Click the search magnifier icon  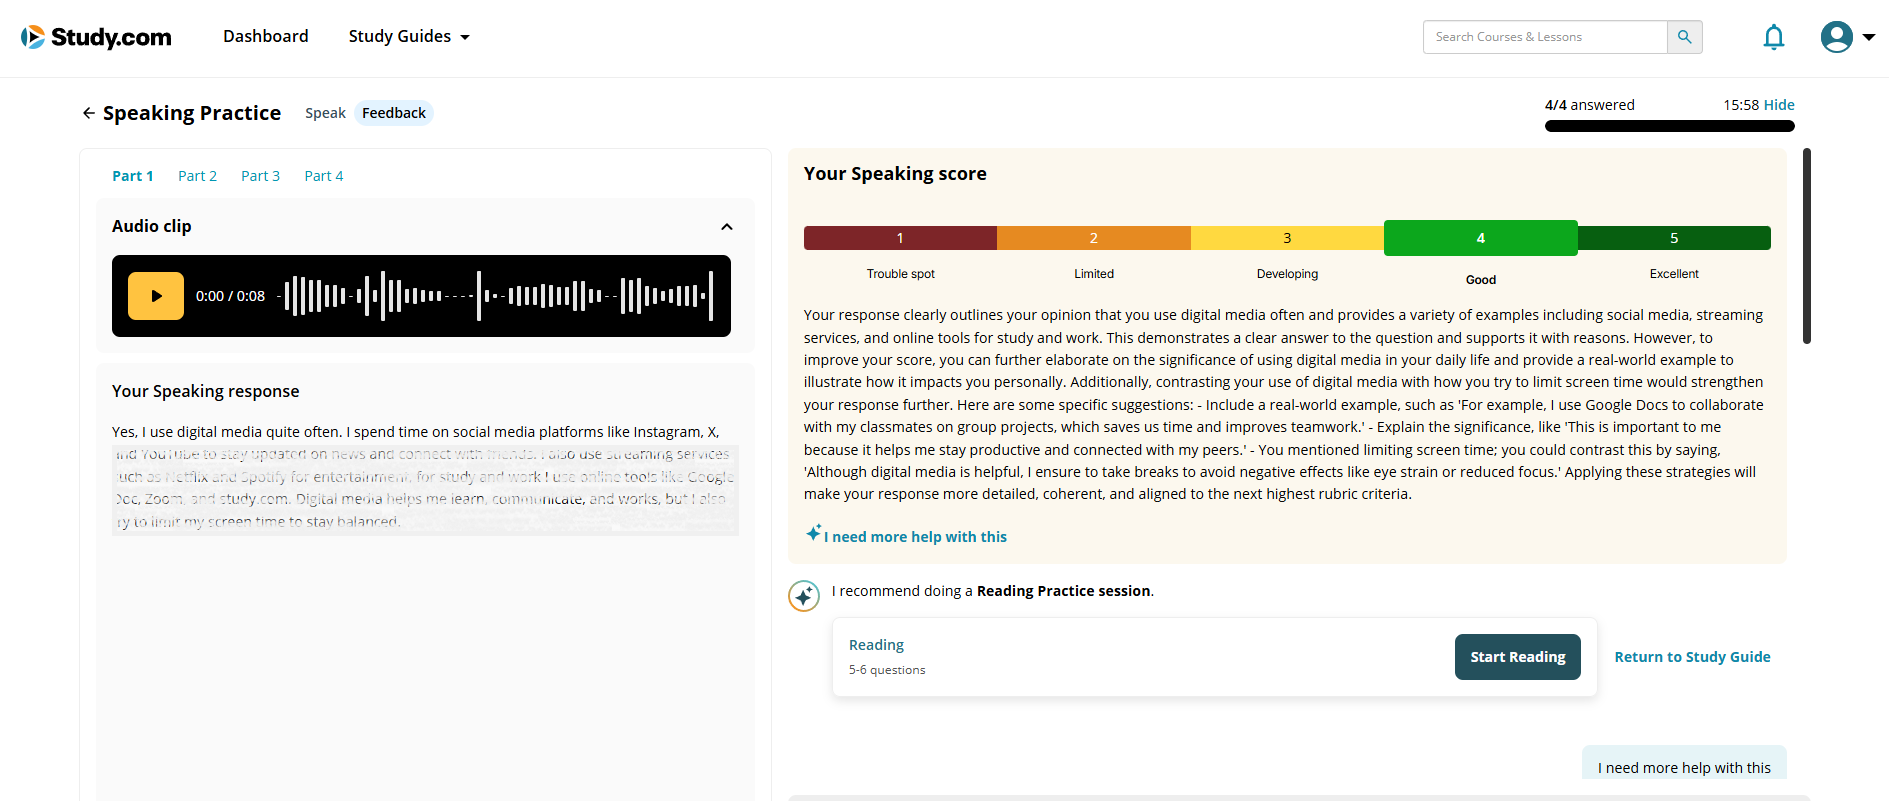pyautogui.click(x=1684, y=37)
